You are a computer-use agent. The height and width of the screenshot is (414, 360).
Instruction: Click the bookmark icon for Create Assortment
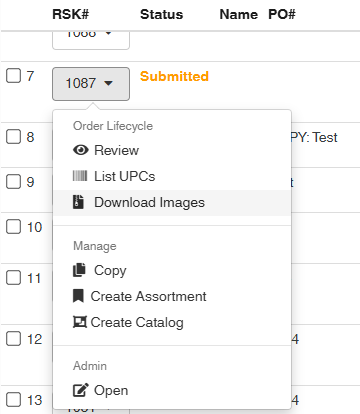point(78,296)
